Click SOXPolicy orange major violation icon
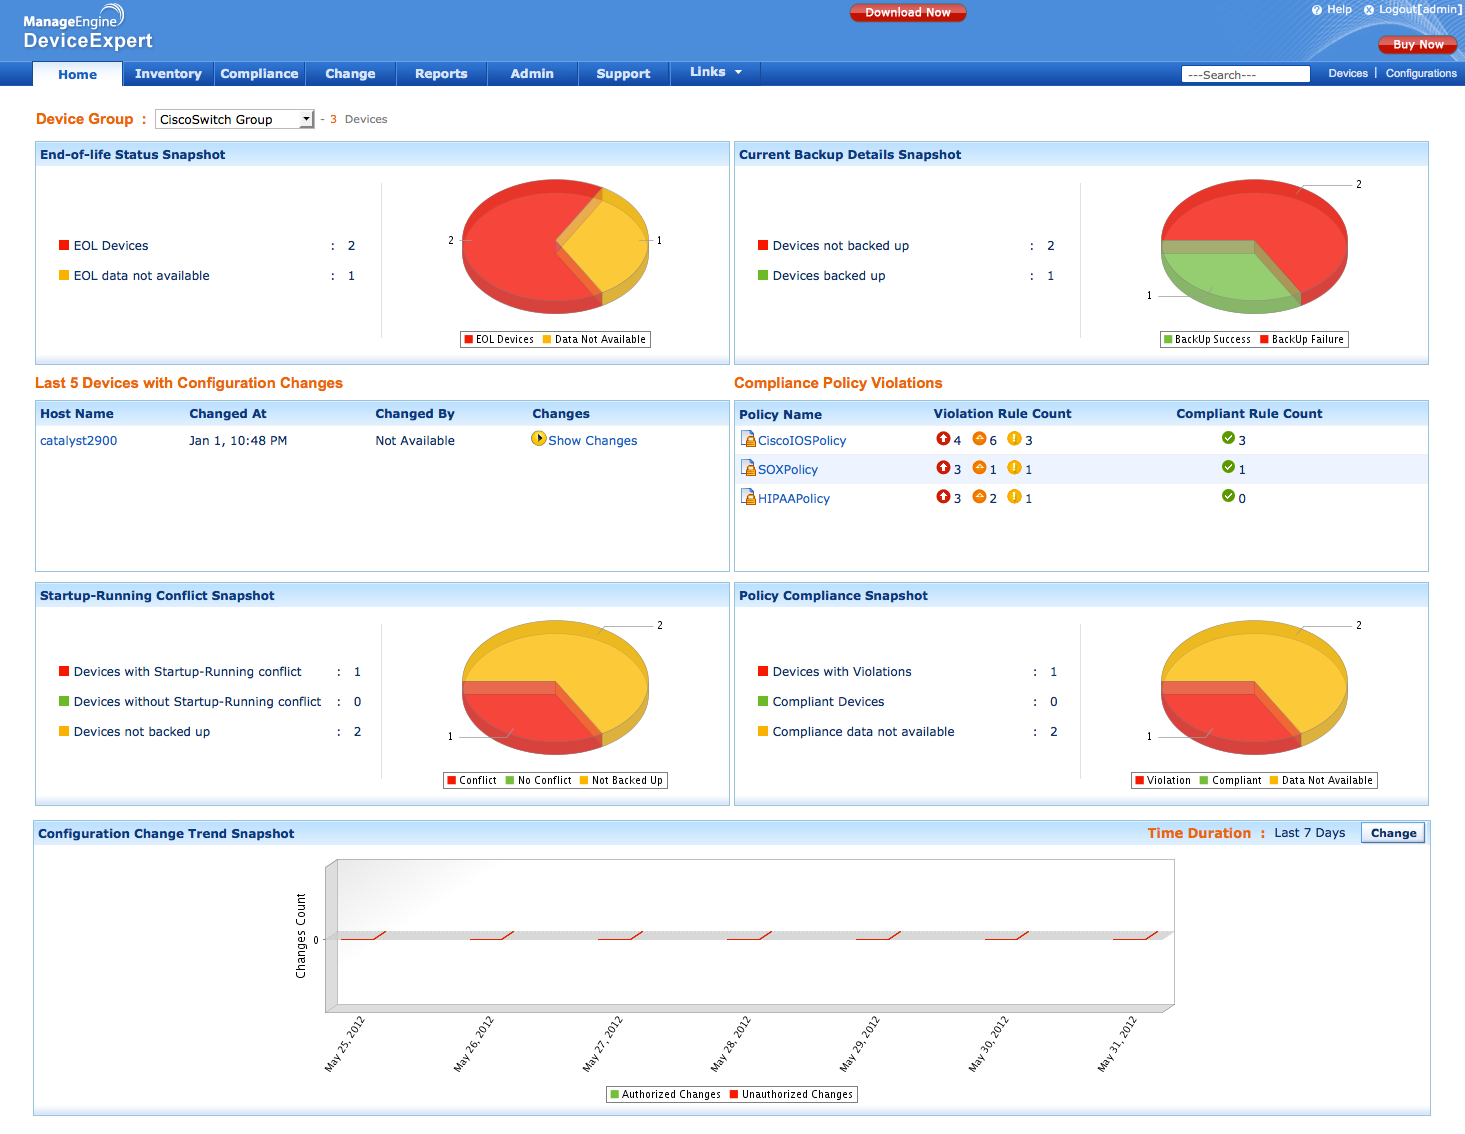The width and height of the screenshot is (1465, 1134). pyautogui.click(x=980, y=467)
